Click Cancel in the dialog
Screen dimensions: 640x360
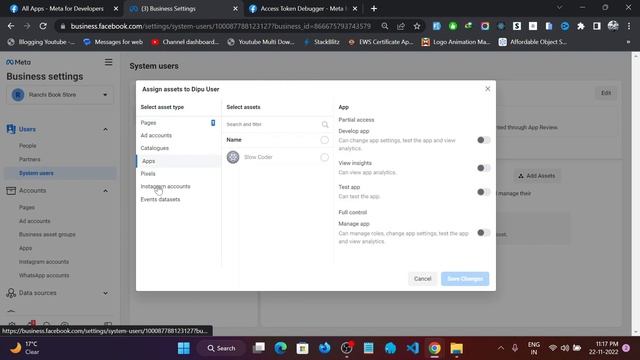pyautogui.click(x=422, y=279)
